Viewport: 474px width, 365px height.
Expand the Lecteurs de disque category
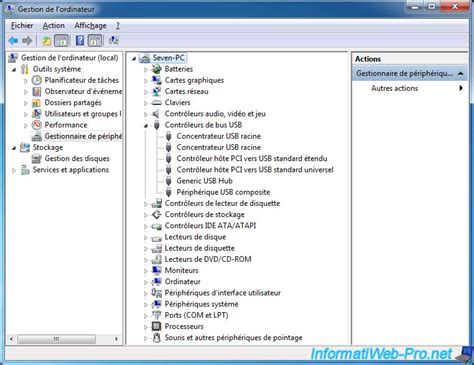[146, 238]
